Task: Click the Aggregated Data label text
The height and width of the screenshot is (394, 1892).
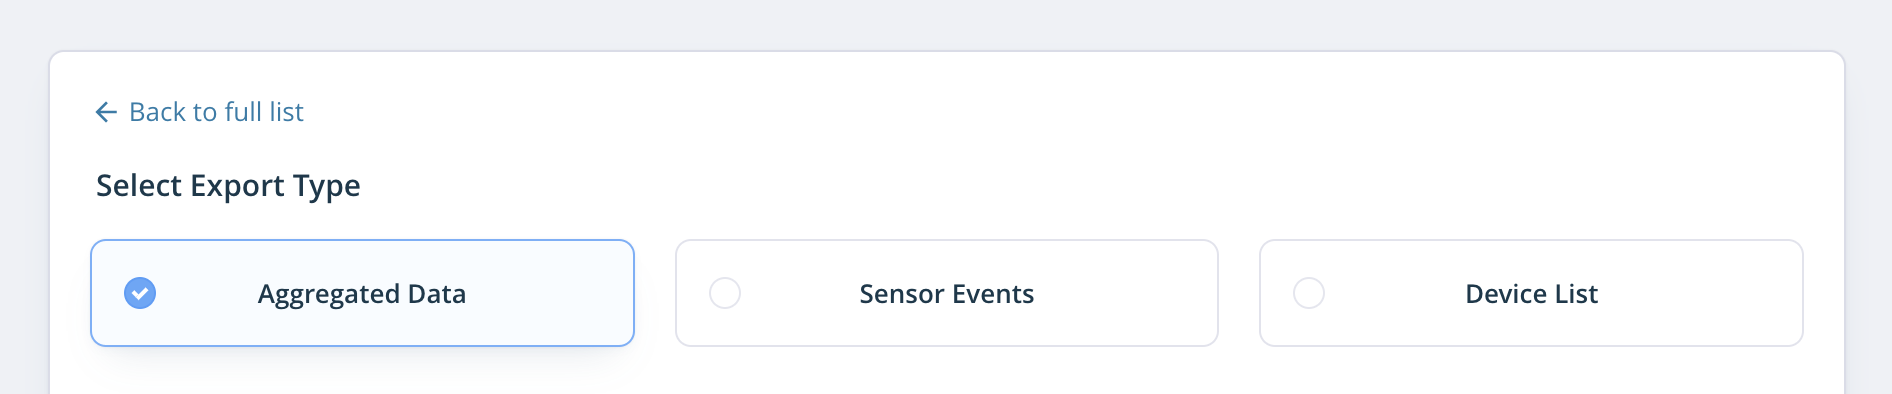Action: (x=362, y=294)
